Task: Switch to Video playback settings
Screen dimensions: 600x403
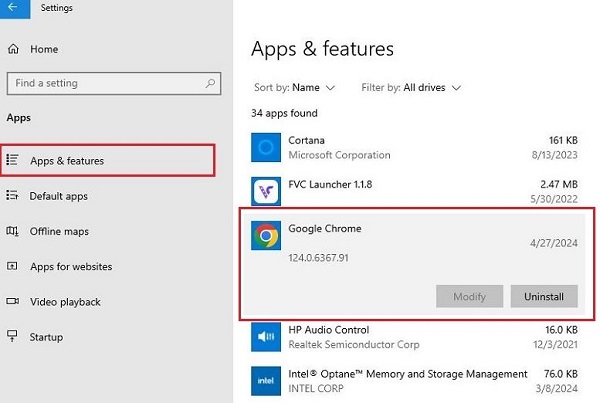Action: [x=65, y=301]
